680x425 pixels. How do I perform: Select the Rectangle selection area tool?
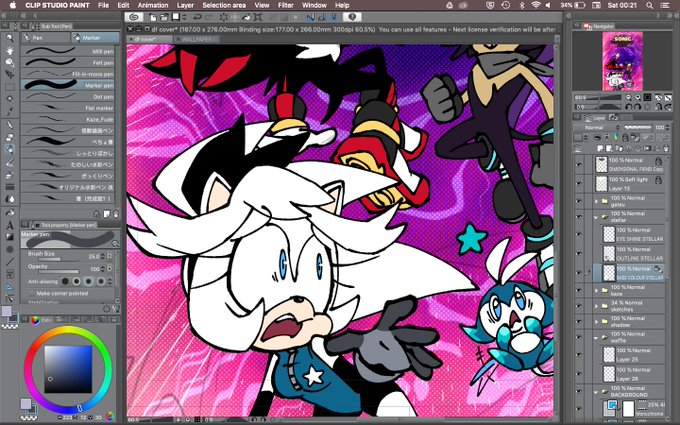point(10,87)
